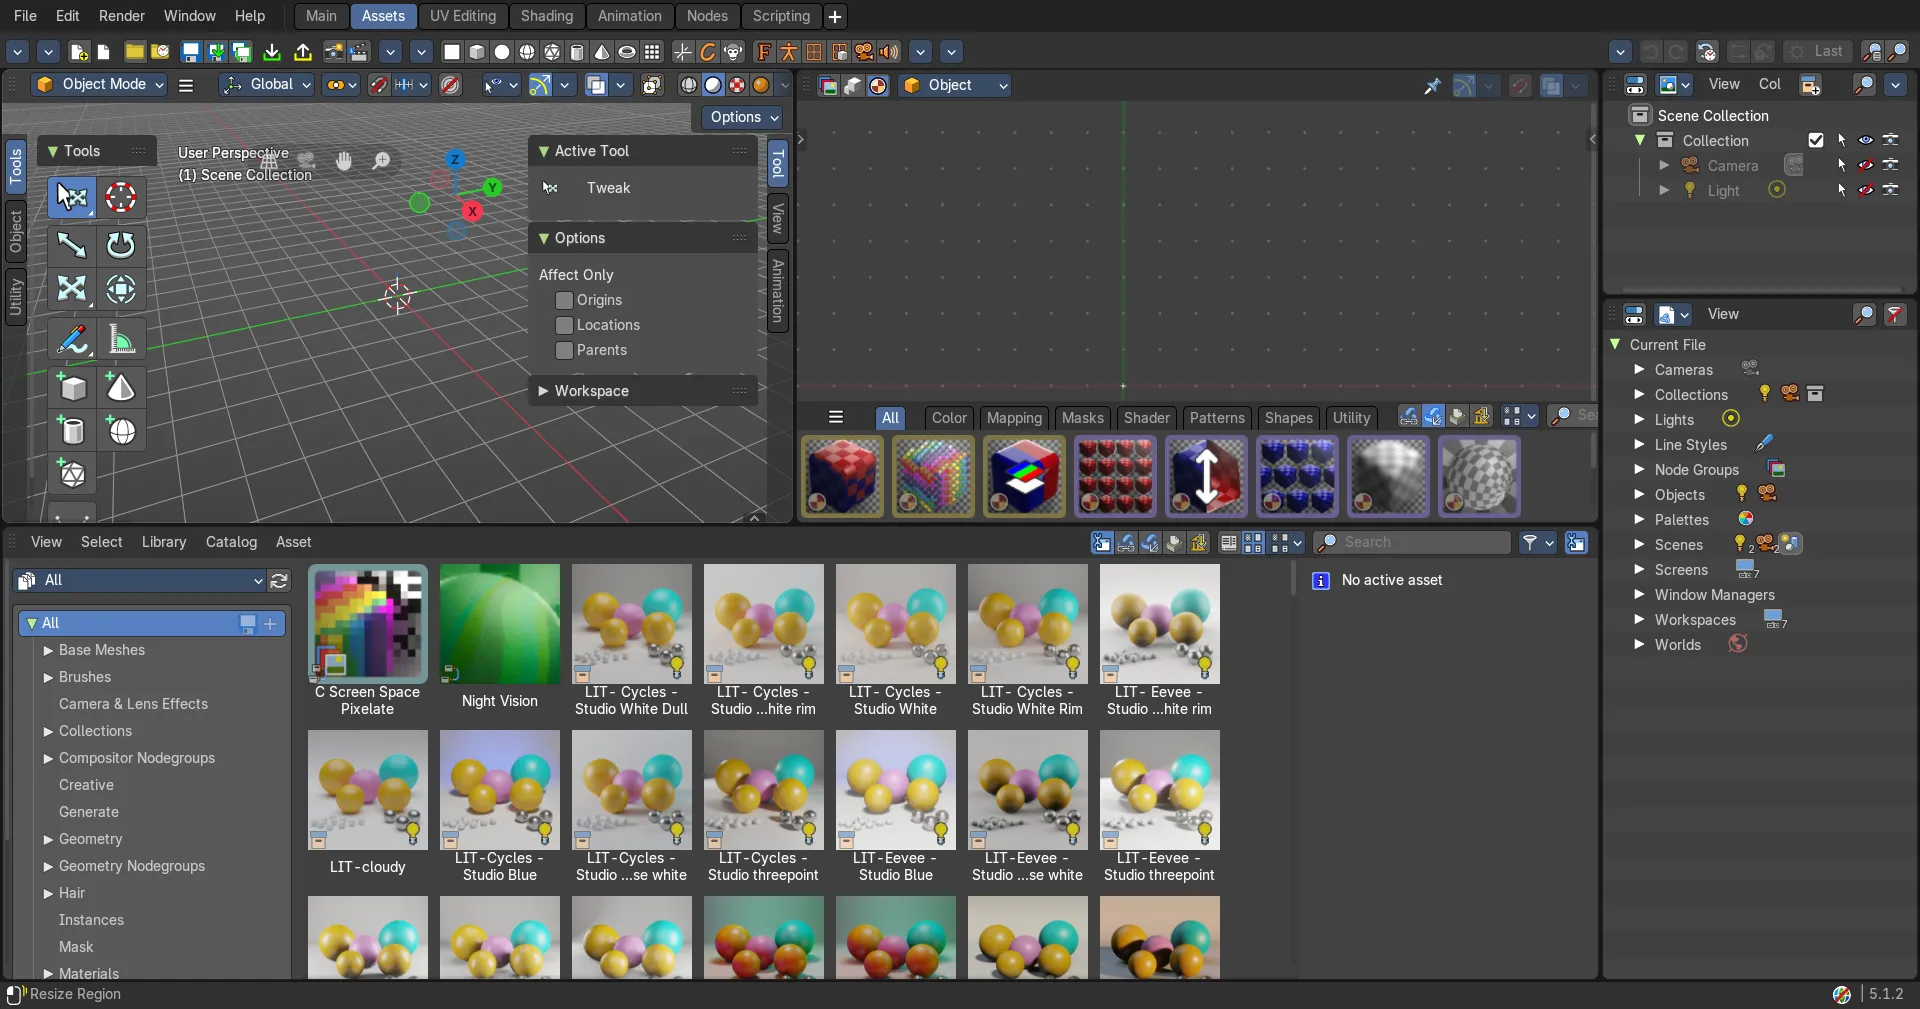Click the red X axis gizmo ball

472,211
